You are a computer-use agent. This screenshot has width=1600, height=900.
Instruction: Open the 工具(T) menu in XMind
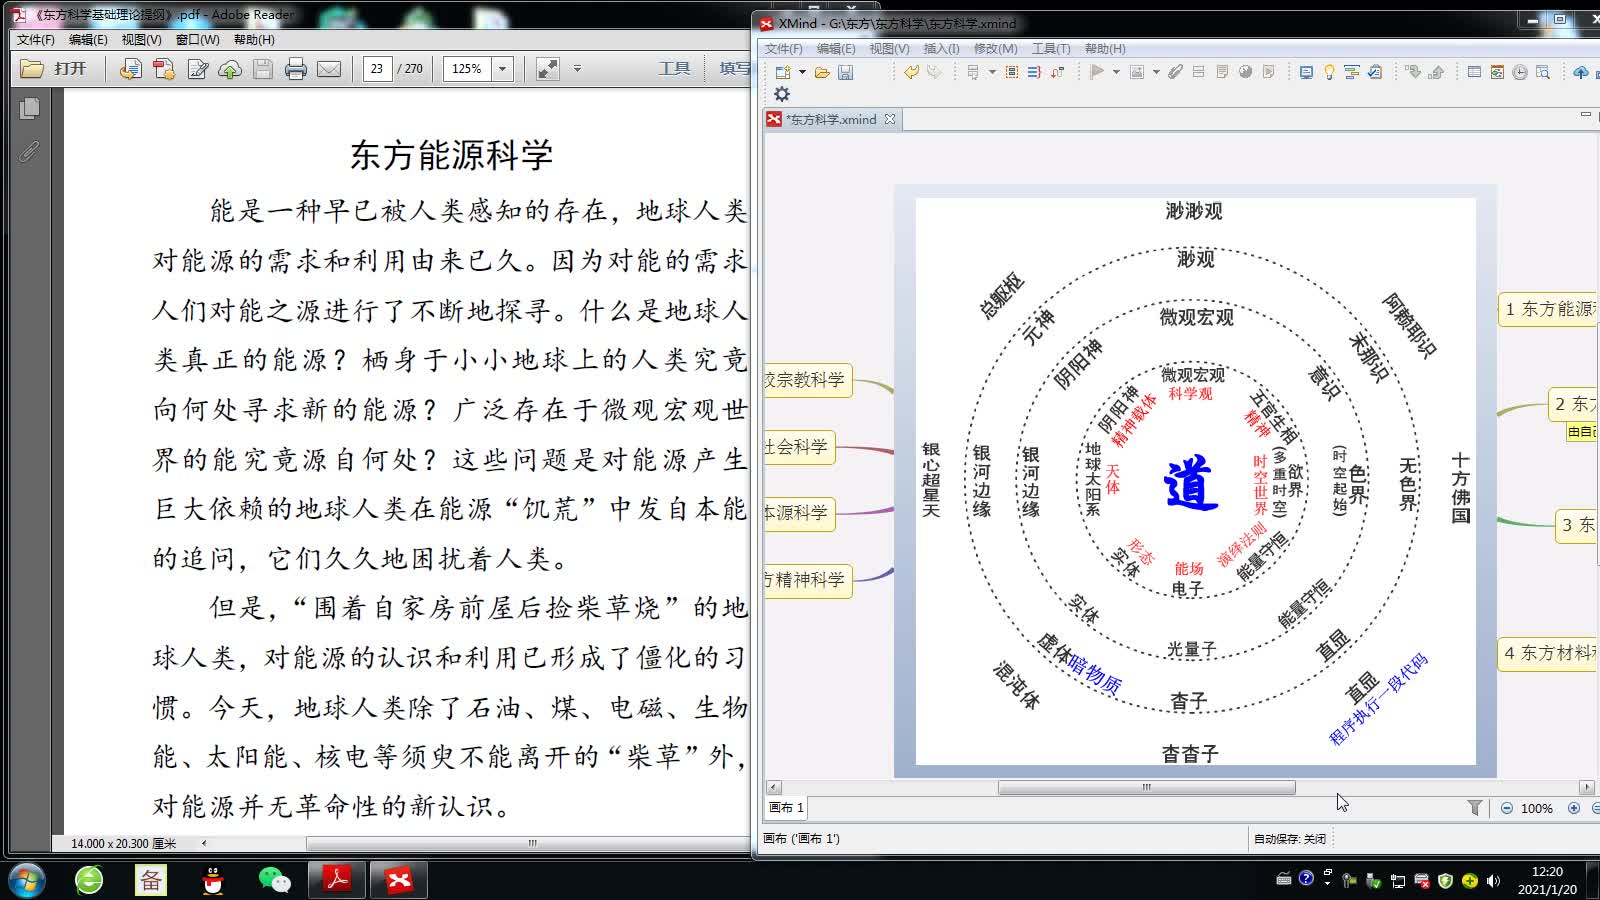tap(1051, 48)
